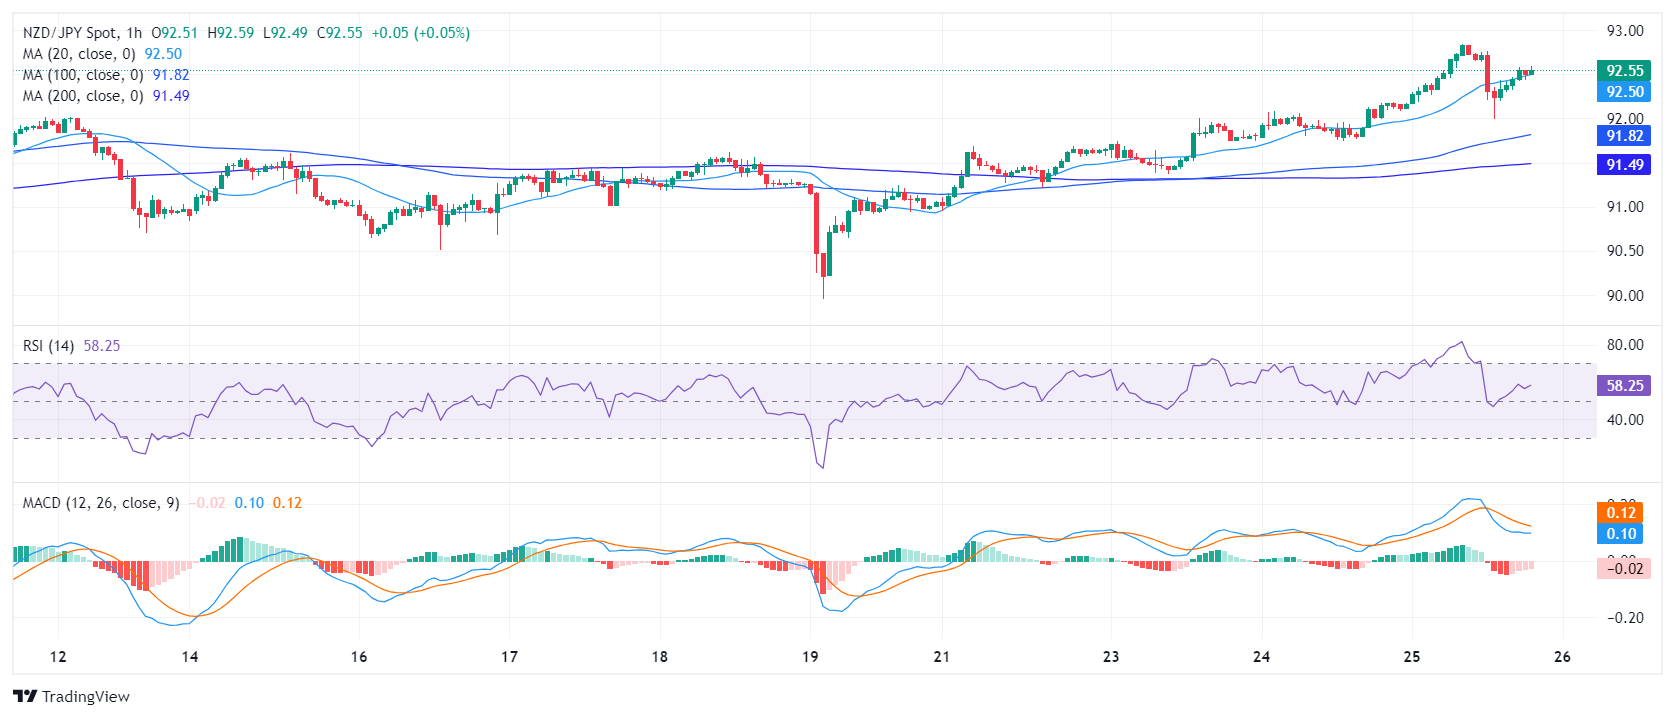Viewport: 1675px width, 718px height.
Task: Click the 91.82 MA 100 price tag
Action: pyautogui.click(x=1624, y=136)
